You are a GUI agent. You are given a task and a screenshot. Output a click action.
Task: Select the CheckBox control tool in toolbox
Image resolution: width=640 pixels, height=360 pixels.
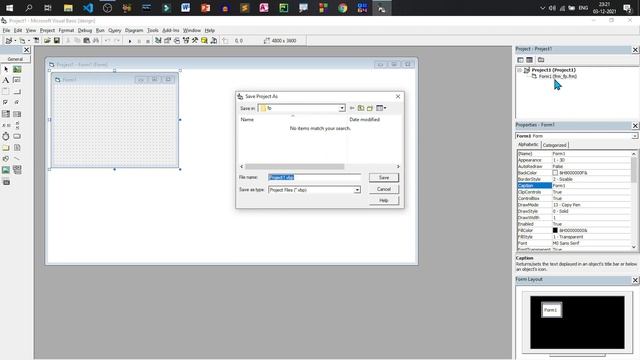6,102
